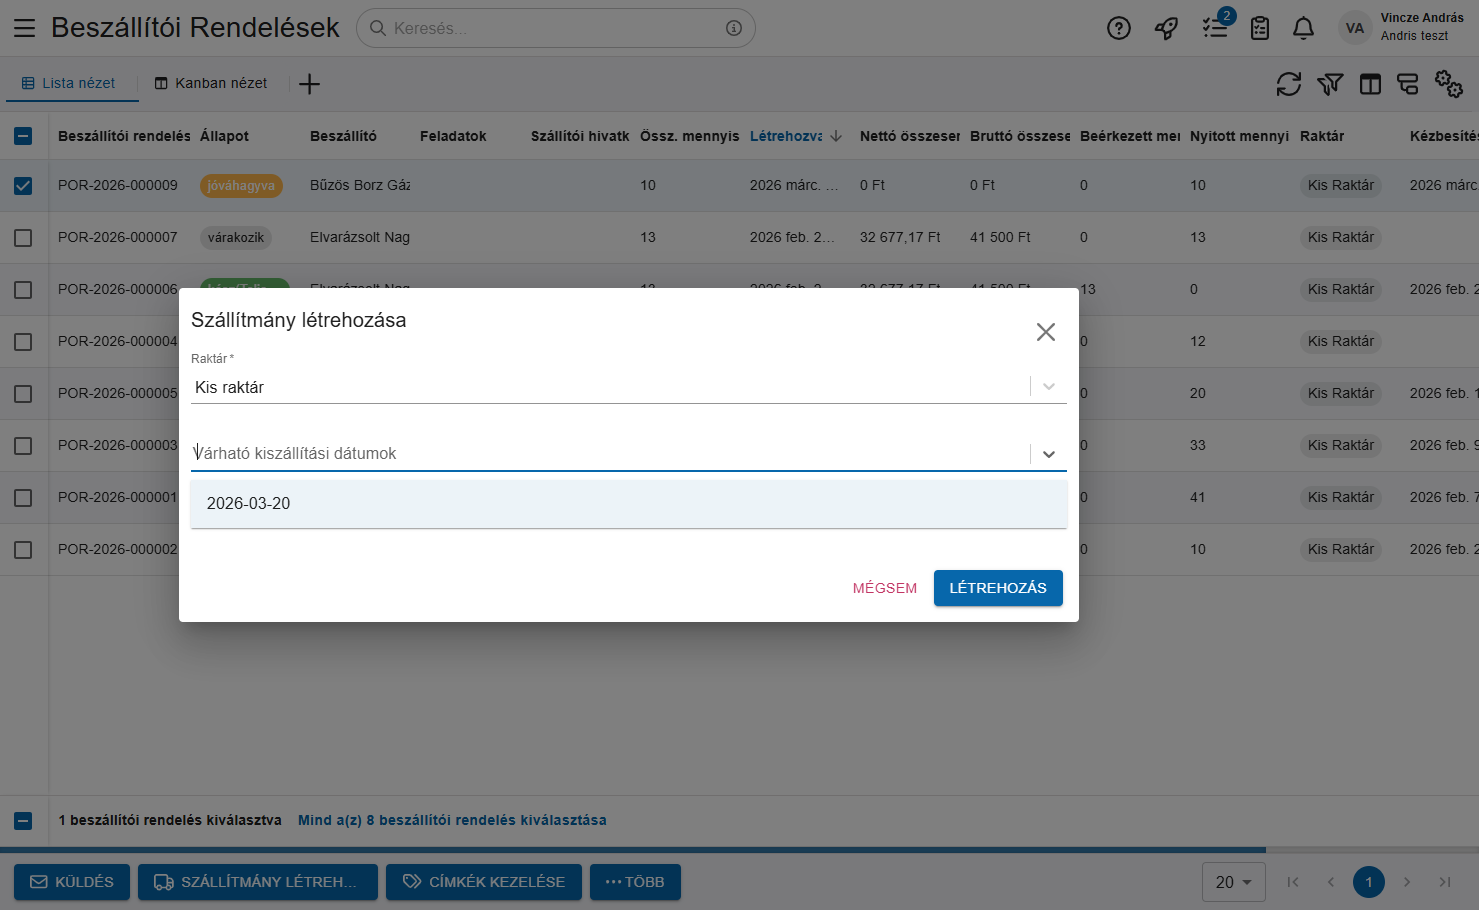Switch to the Kanban nézet tab
Screen dimensions: 1479x910
[211, 83]
